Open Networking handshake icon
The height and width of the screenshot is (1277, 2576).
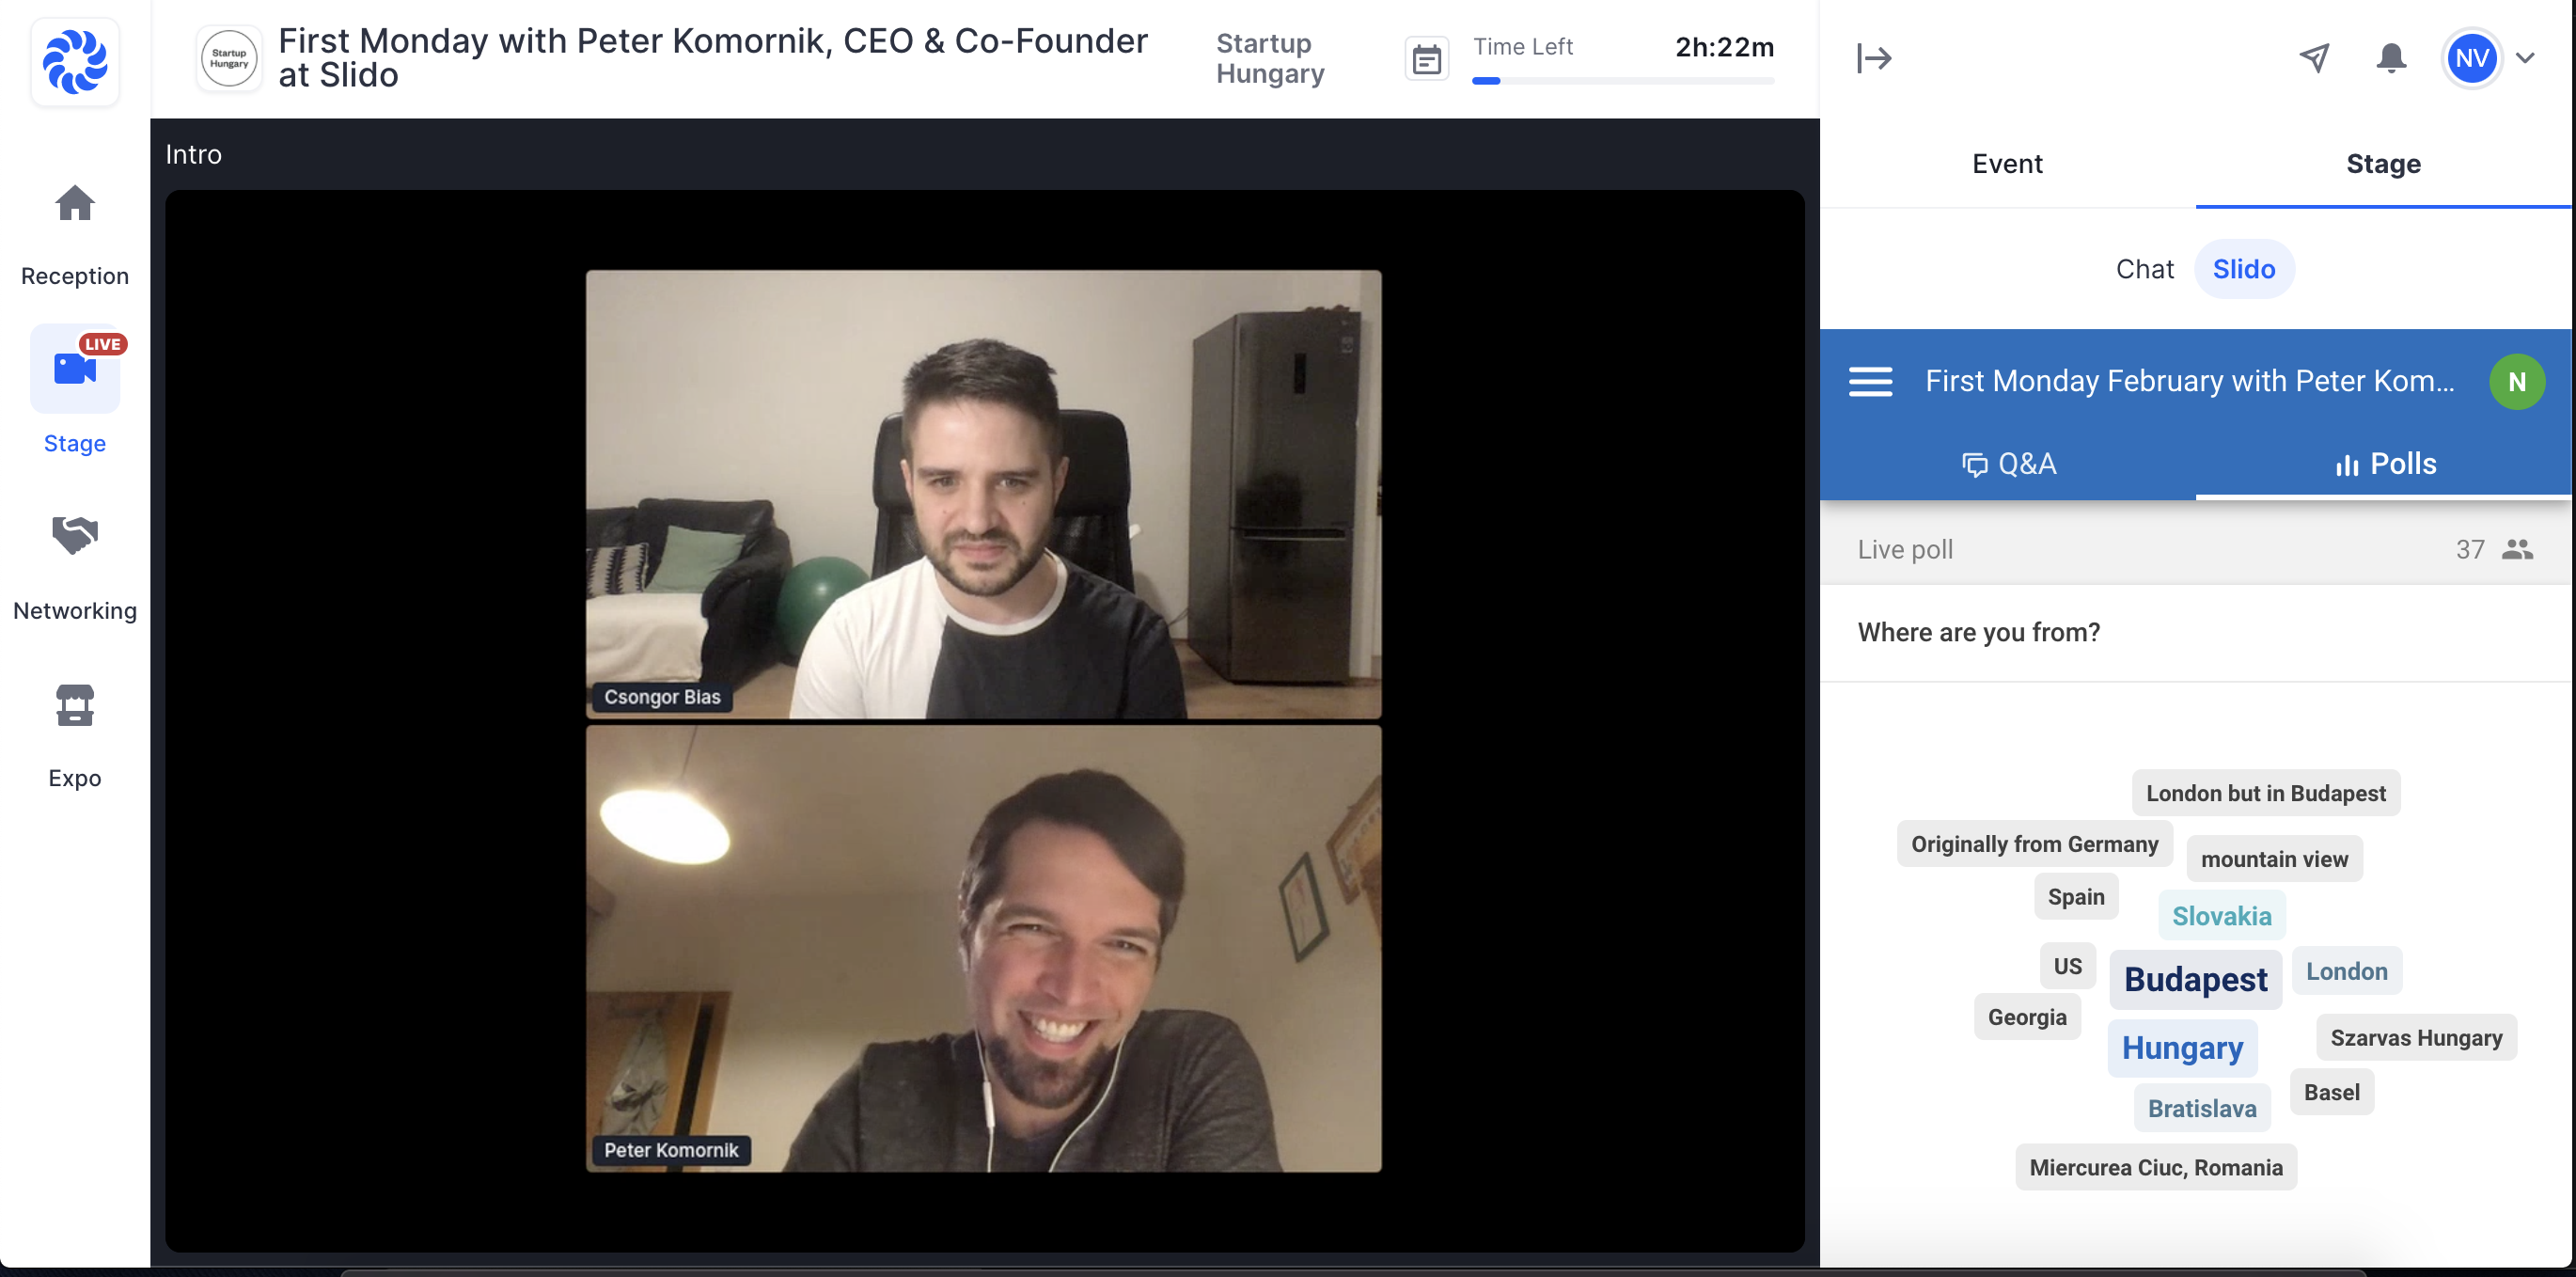coord(75,536)
